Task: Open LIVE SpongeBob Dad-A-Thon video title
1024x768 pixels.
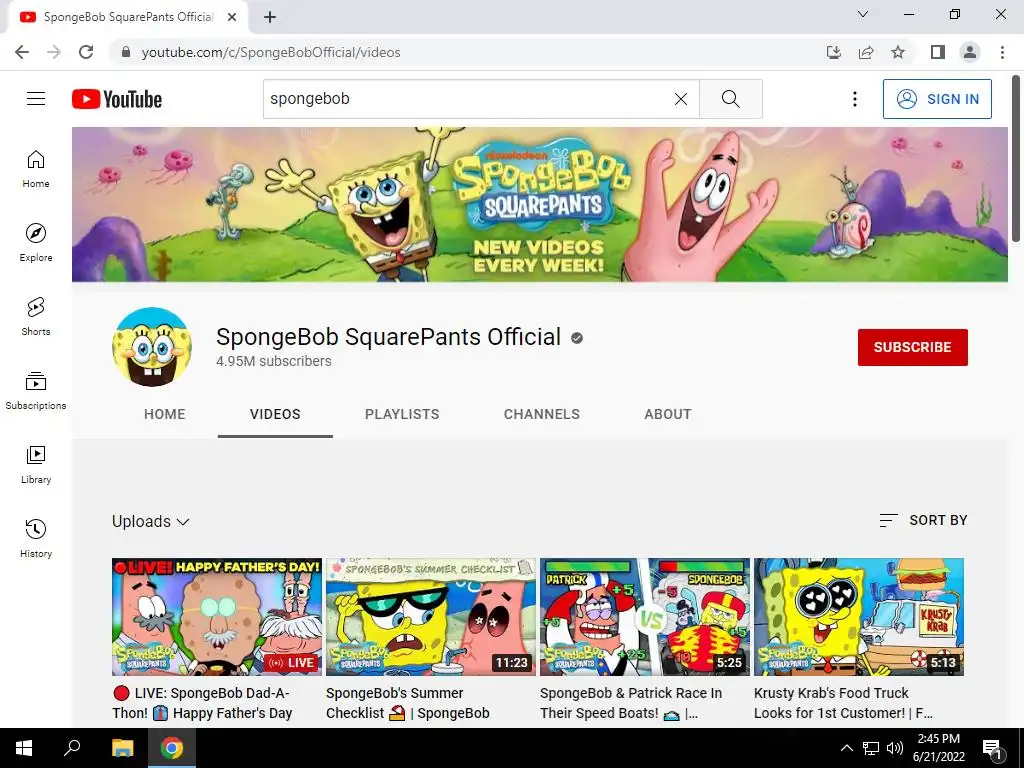Action: click(202, 703)
